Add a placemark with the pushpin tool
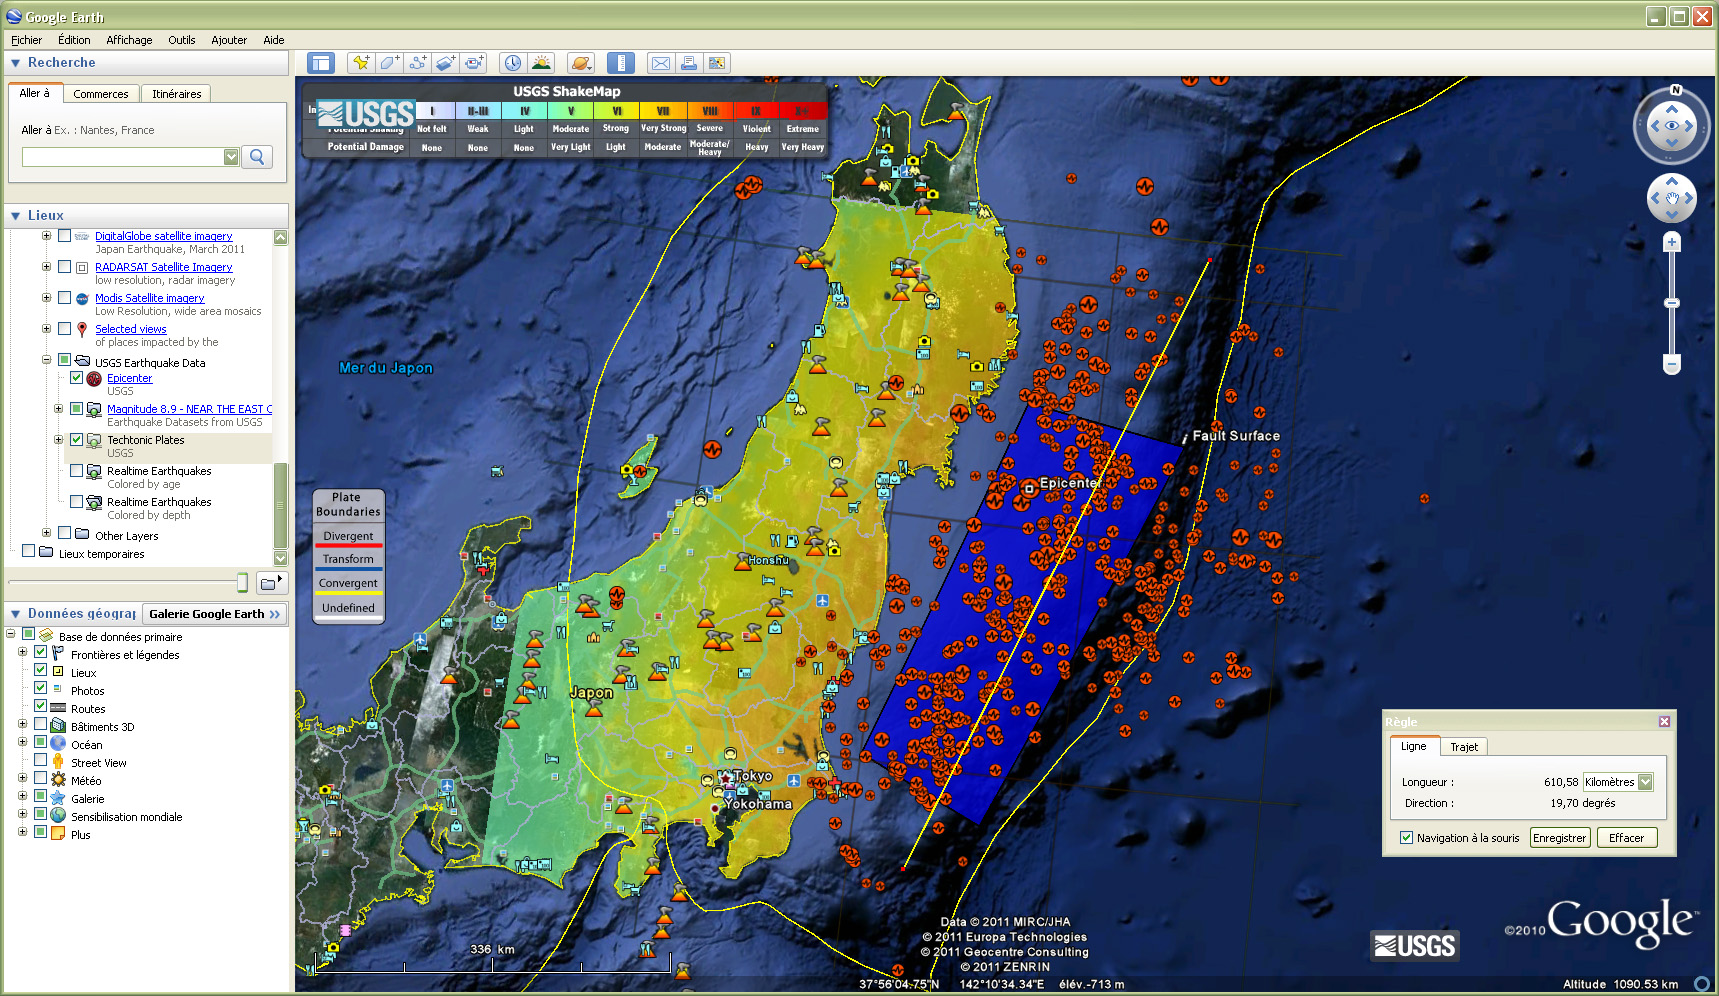Viewport: 1719px width, 996px height. coord(361,63)
